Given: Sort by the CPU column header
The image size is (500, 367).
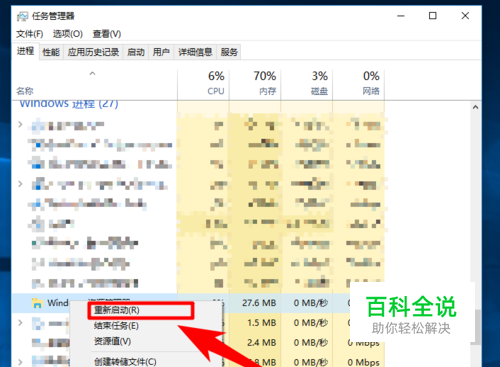Looking at the screenshot, I should pyautogui.click(x=203, y=85).
